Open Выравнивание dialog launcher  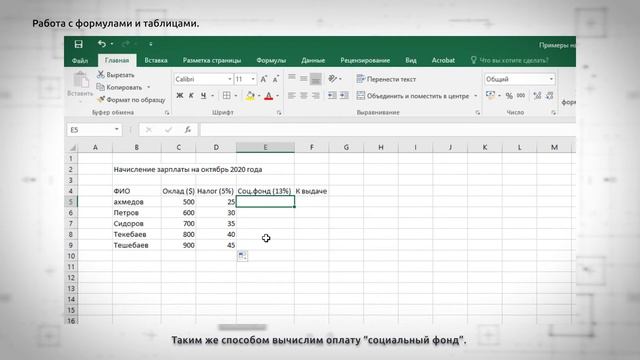coord(478,113)
